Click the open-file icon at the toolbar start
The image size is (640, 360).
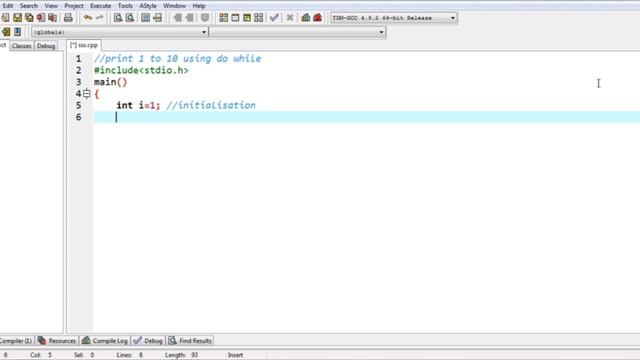(x=5, y=18)
